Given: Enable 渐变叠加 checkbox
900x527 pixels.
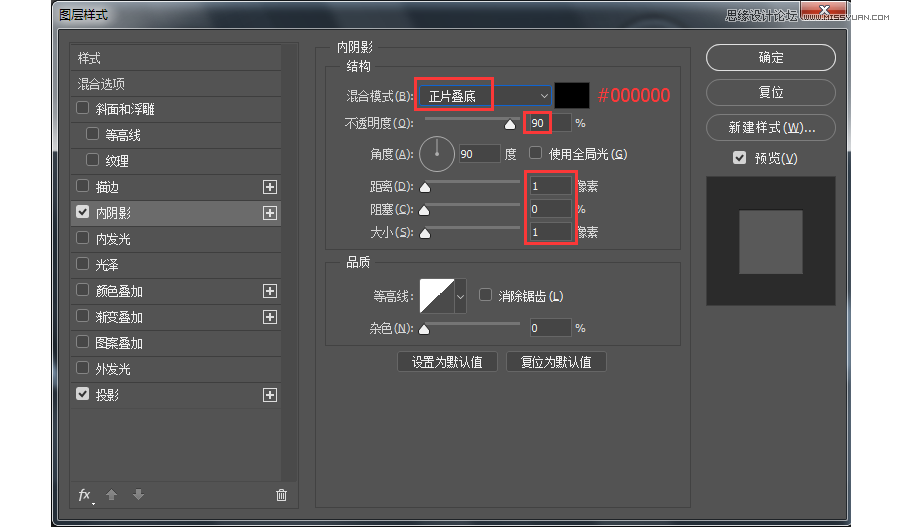Looking at the screenshot, I should pyautogui.click(x=83, y=316).
